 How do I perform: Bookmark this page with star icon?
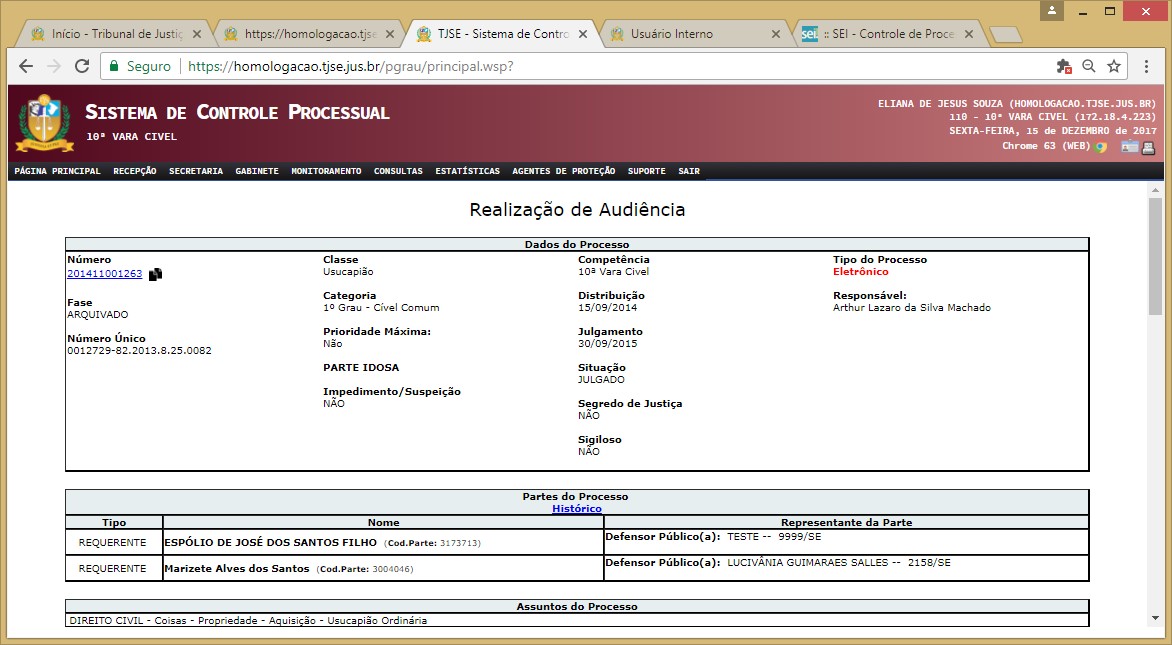[1114, 66]
